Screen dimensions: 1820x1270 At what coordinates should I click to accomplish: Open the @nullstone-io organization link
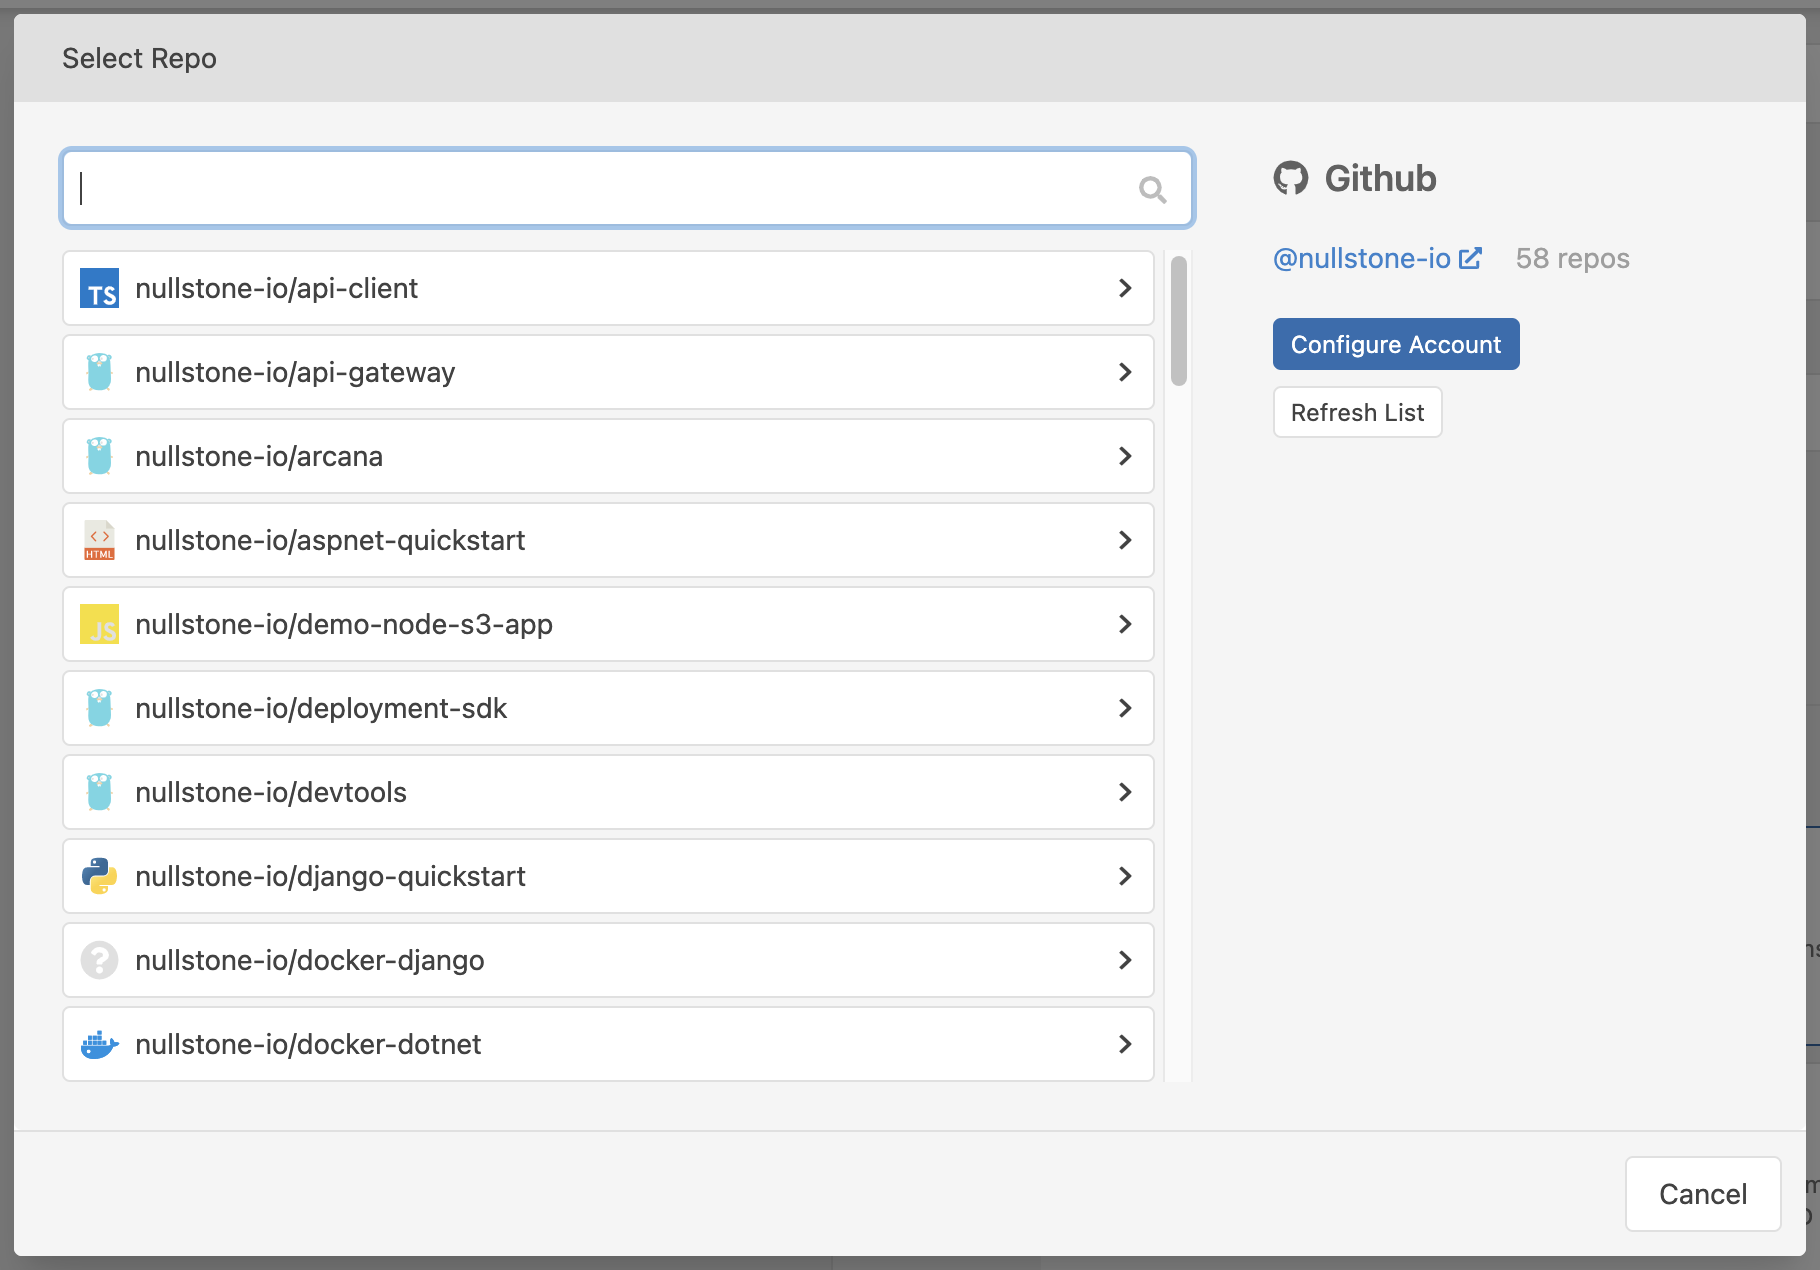click(x=1362, y=258)
